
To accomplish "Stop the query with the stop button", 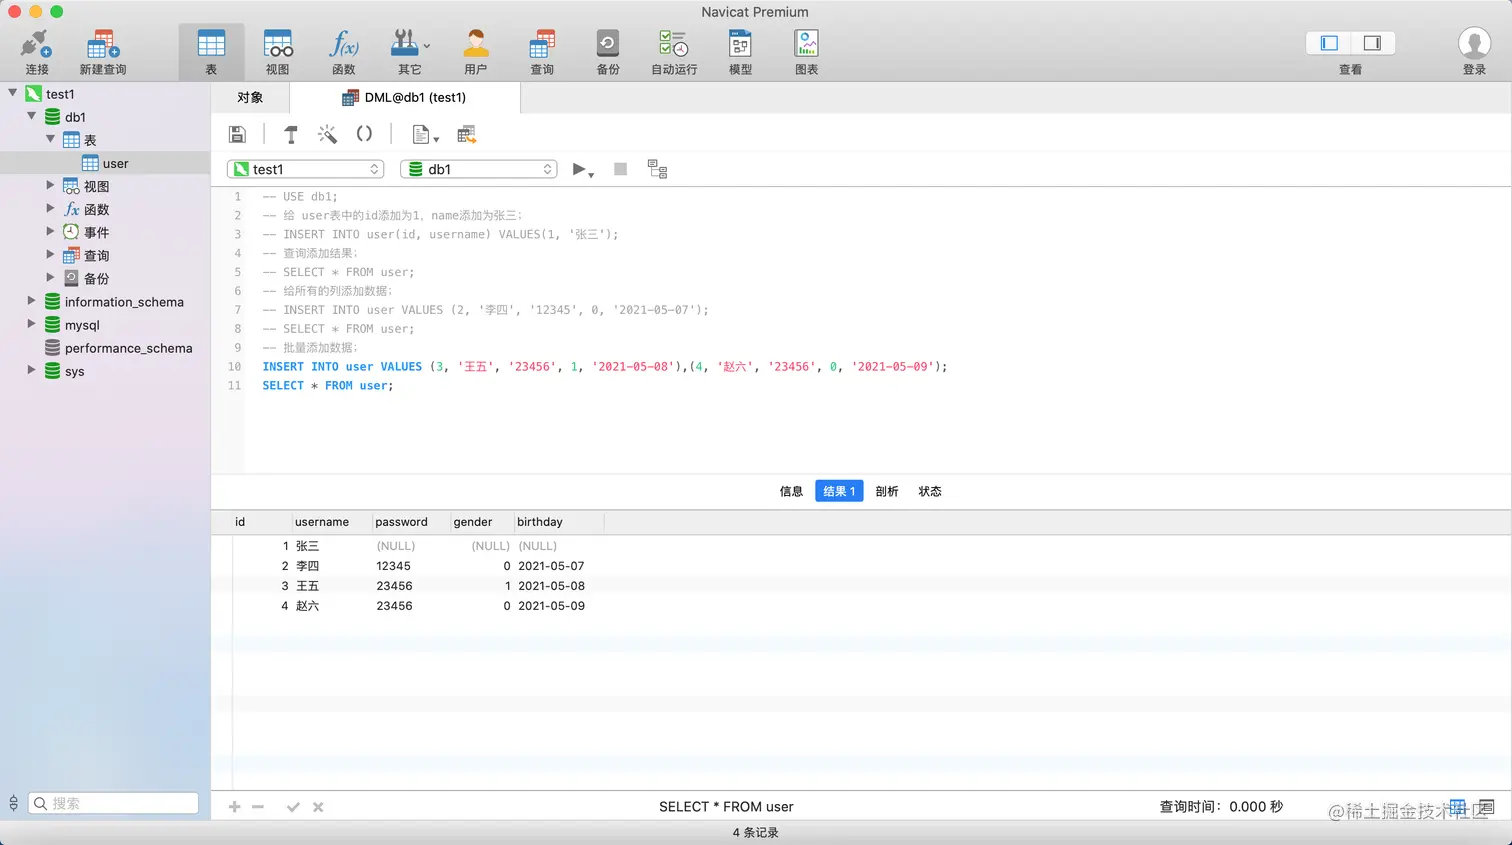I will (x=620, y=169).
